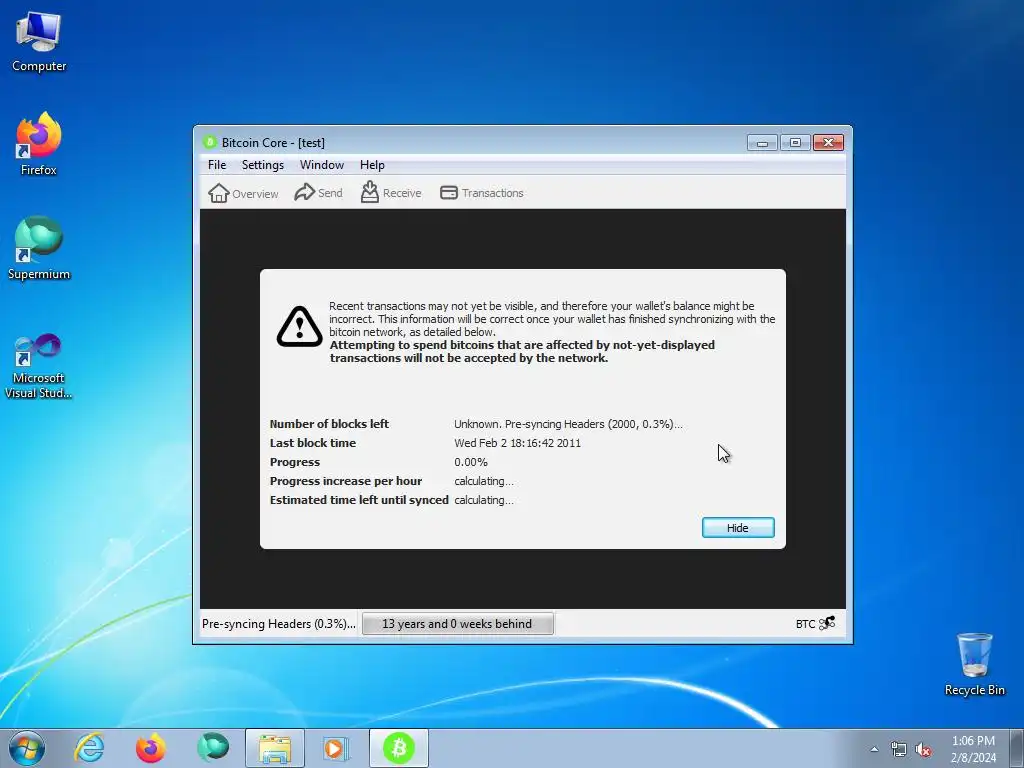The height and width of the screenshot is (768, 1024).
Task: Click the 'Number of blocks left' label
Action: [329, 424]
